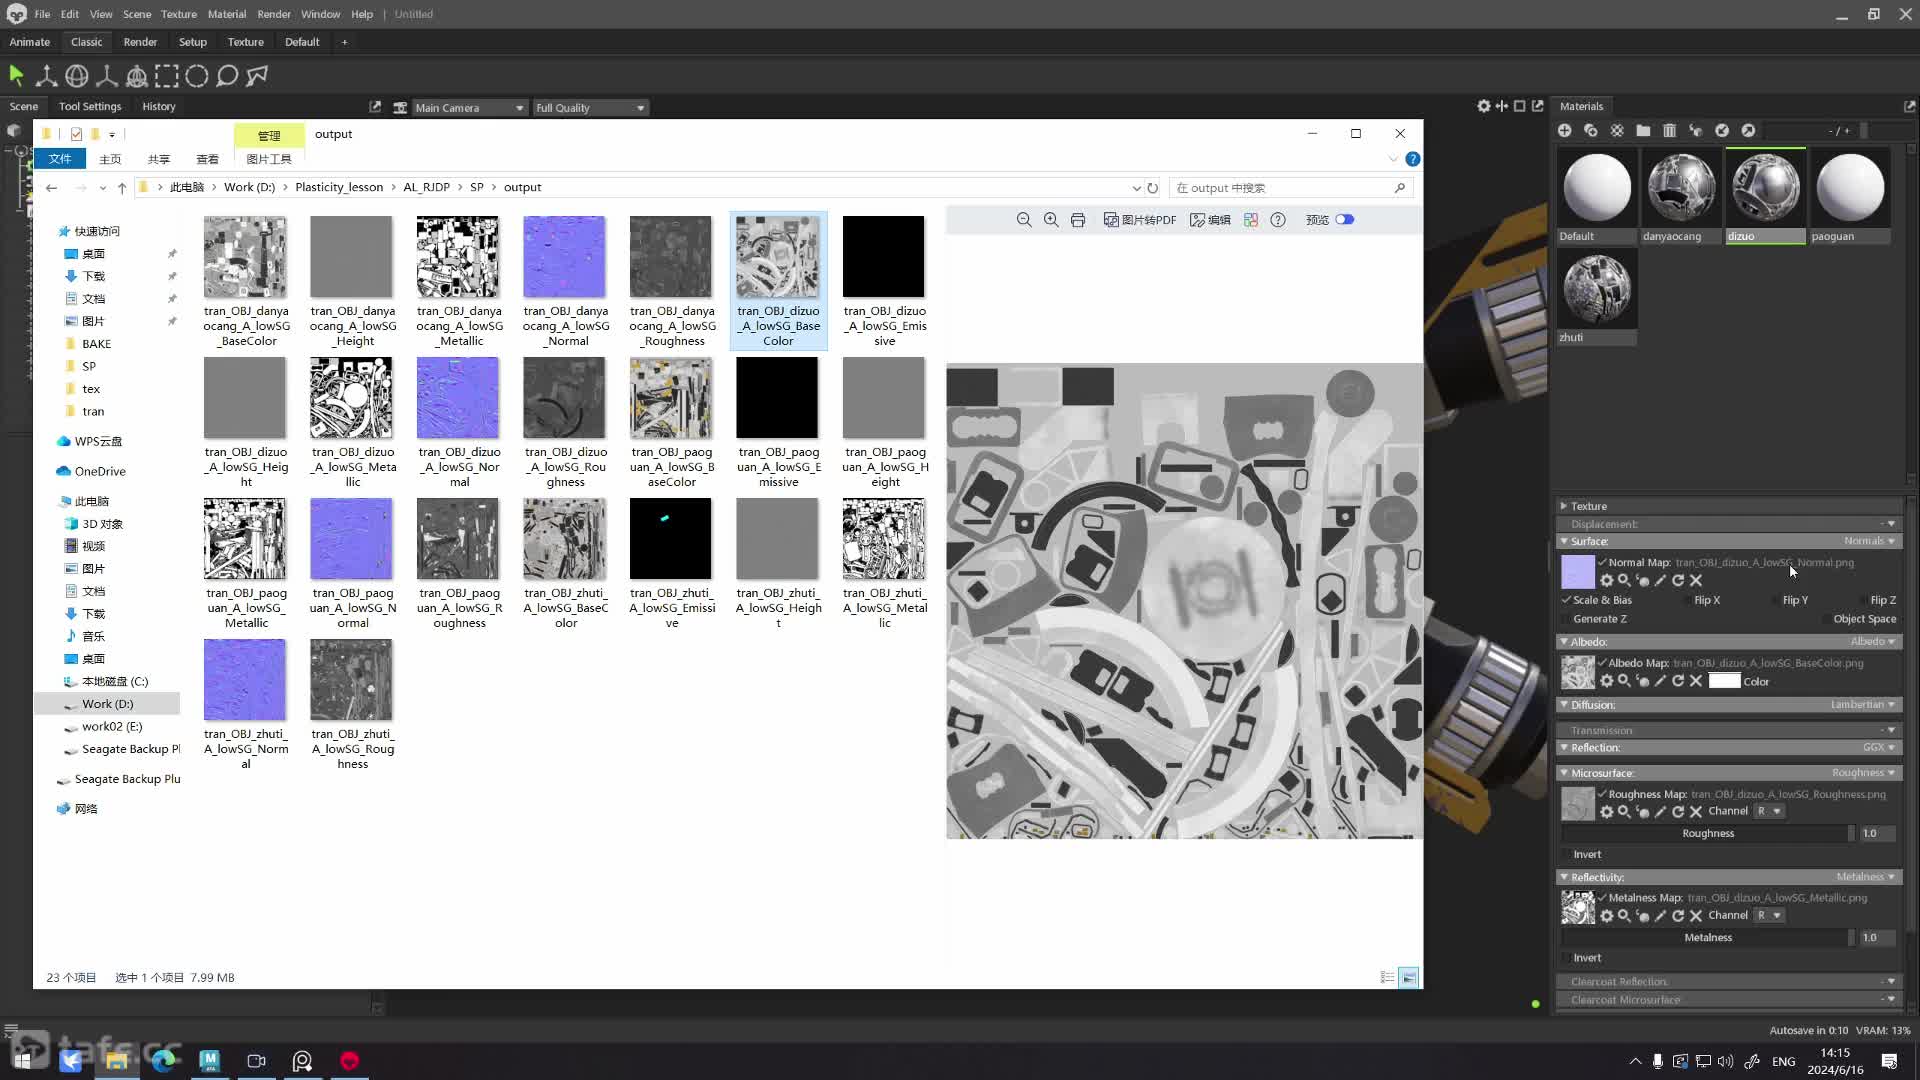This screenshot has height=1080, width=1920.
Task: Open the Full Quality dropdown
Action: click(x=590, y=108)
